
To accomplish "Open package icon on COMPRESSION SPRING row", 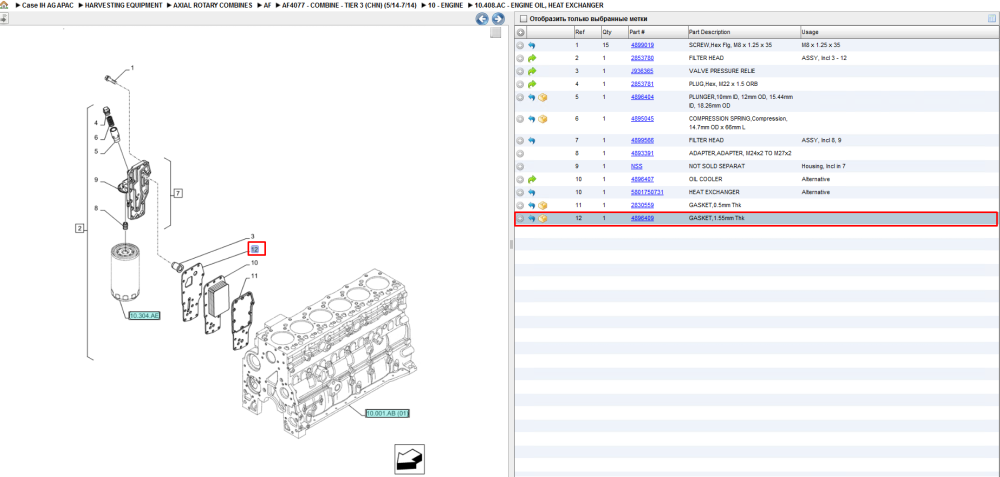I will point(543,119).
